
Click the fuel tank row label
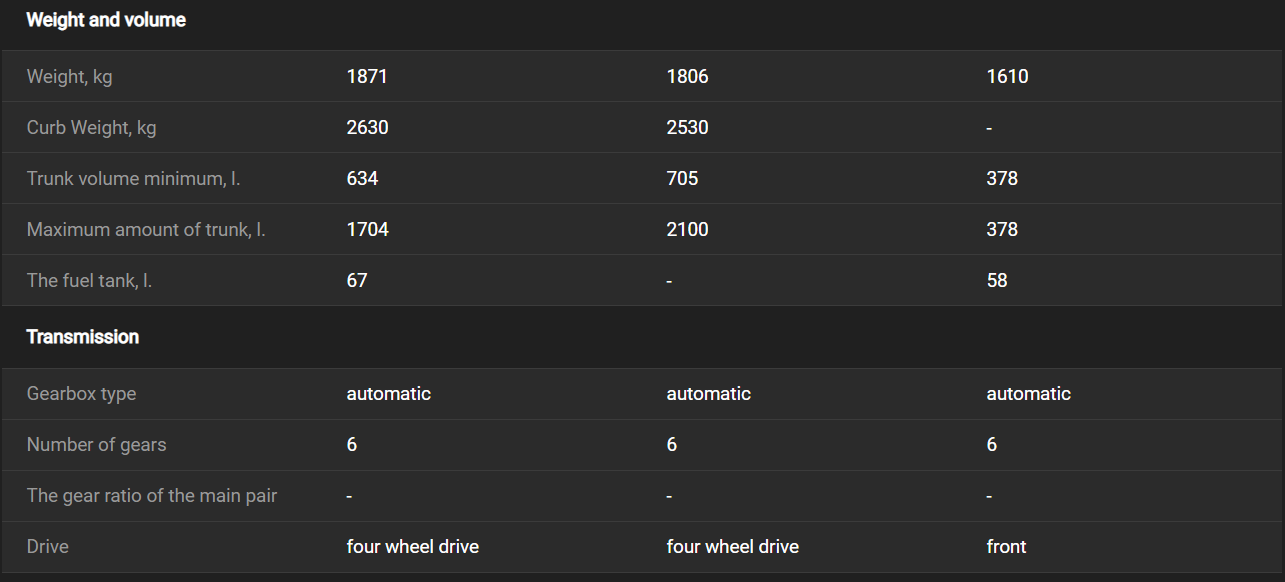(89, 281)
